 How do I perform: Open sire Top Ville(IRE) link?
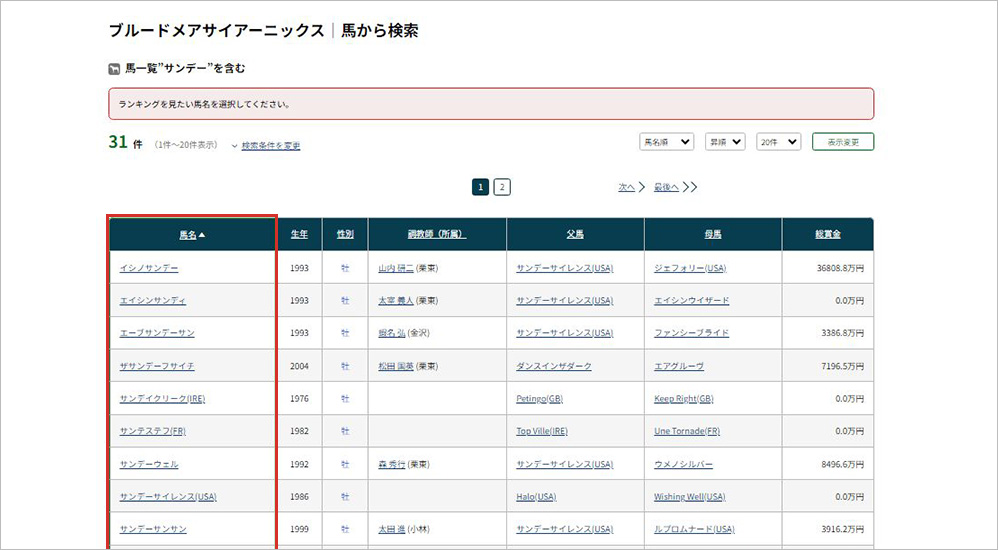pyautogui.click(x=542, y=431)
